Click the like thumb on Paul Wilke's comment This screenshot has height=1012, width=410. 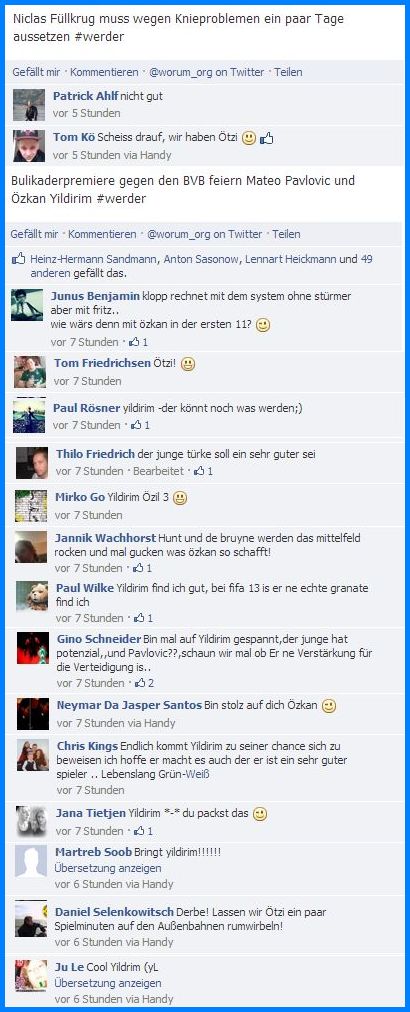click(x=139, y=618)
